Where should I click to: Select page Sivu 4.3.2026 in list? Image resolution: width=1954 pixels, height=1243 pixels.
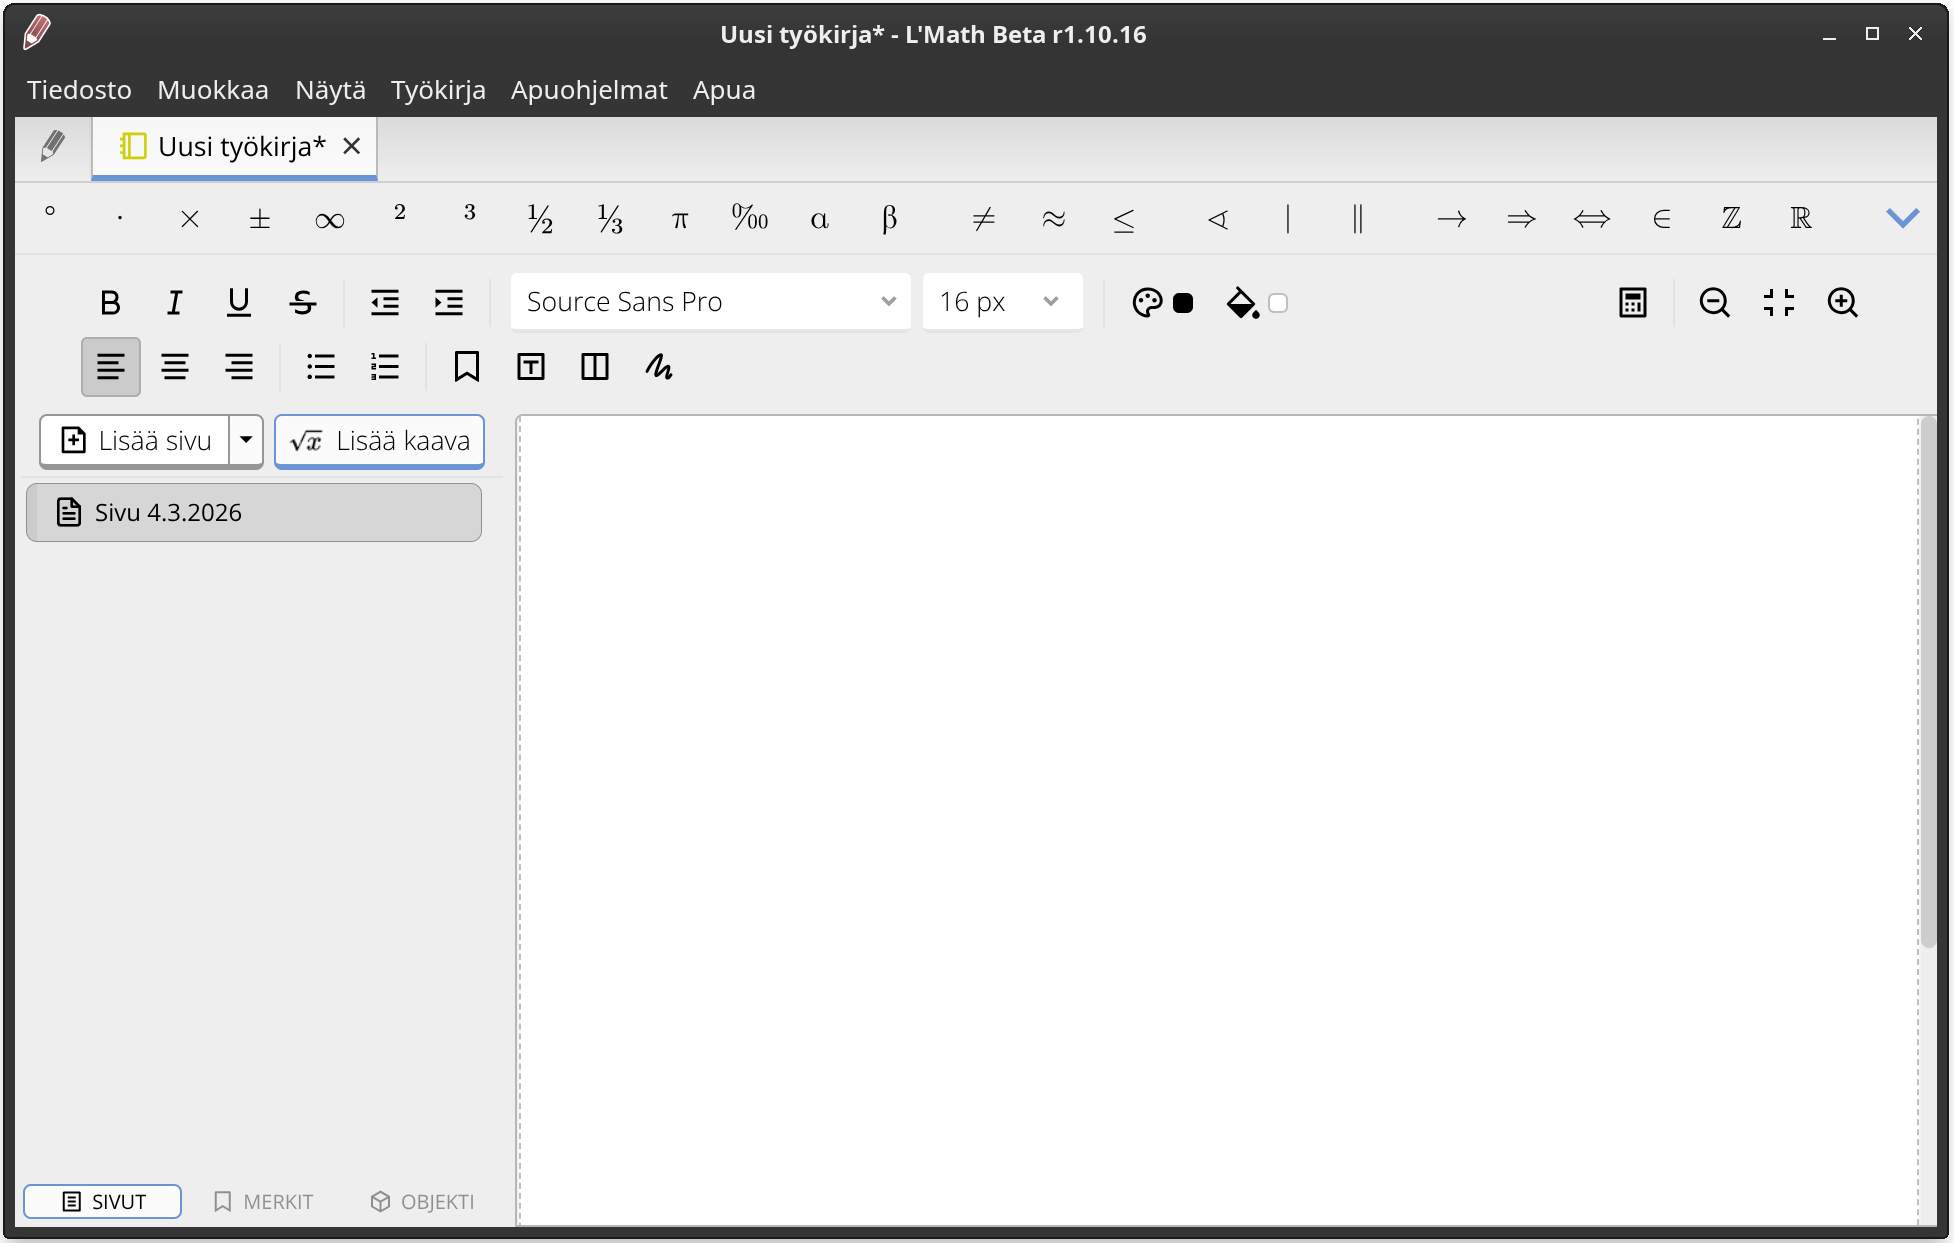tap(254, 513)
